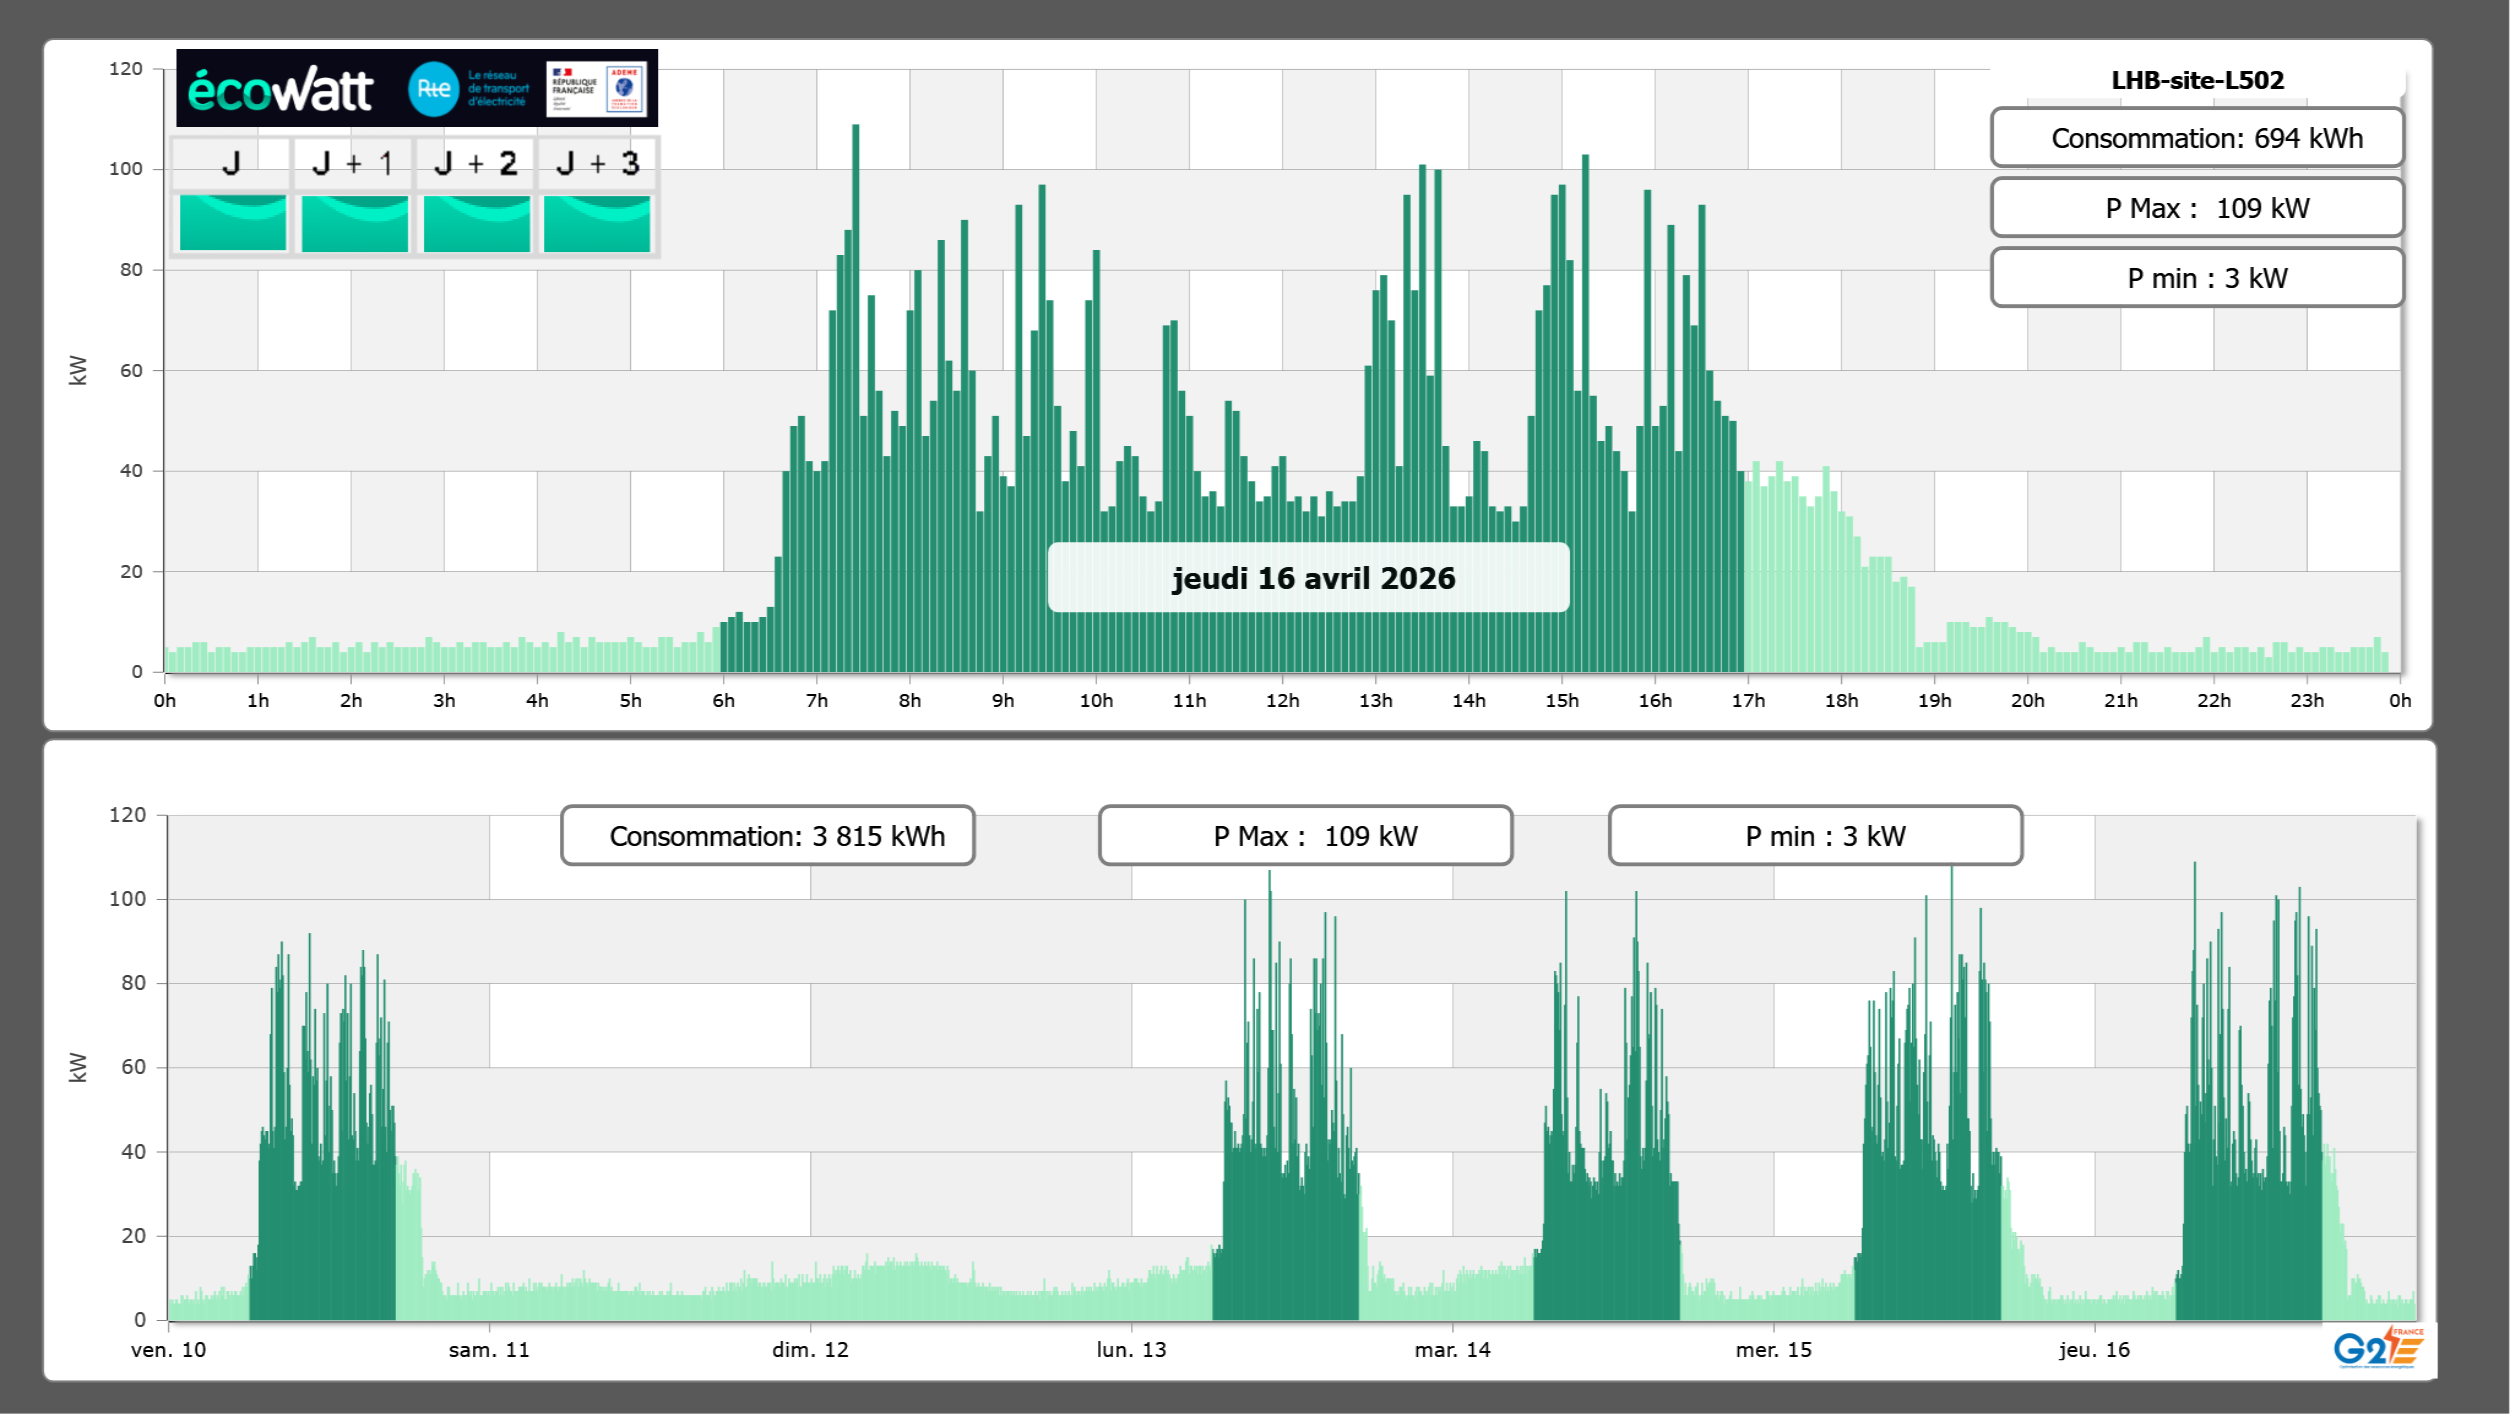Screen dimensions: 2511x1415
Task: Click the Consommation: 3 815 kWh box
Action: pos(768,836)
